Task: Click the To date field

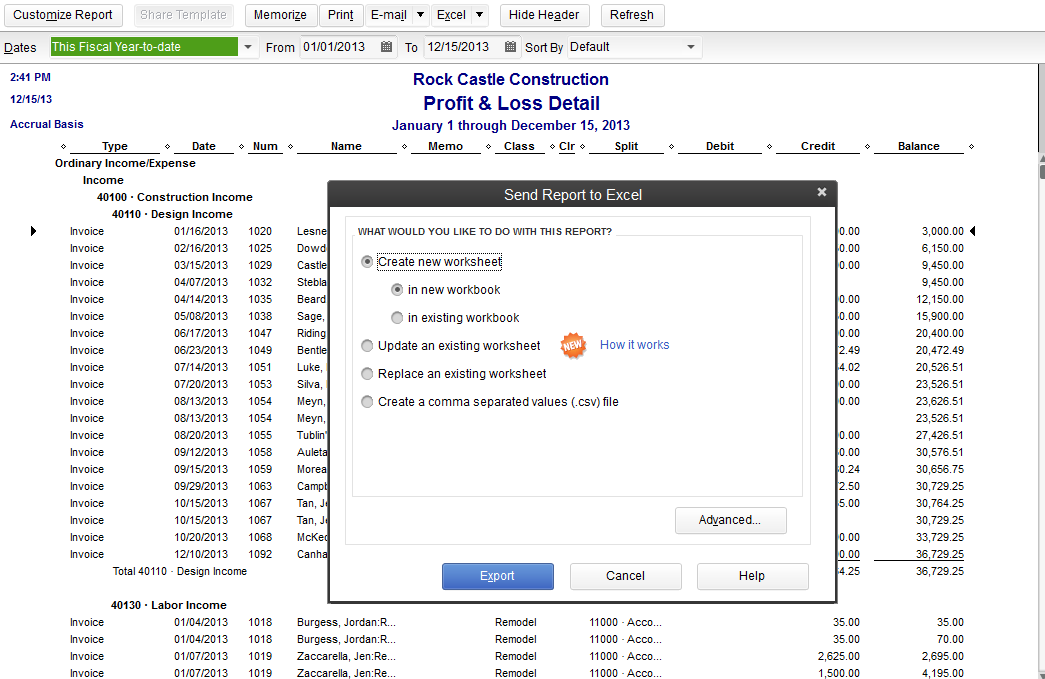Action: click(463, 47)
